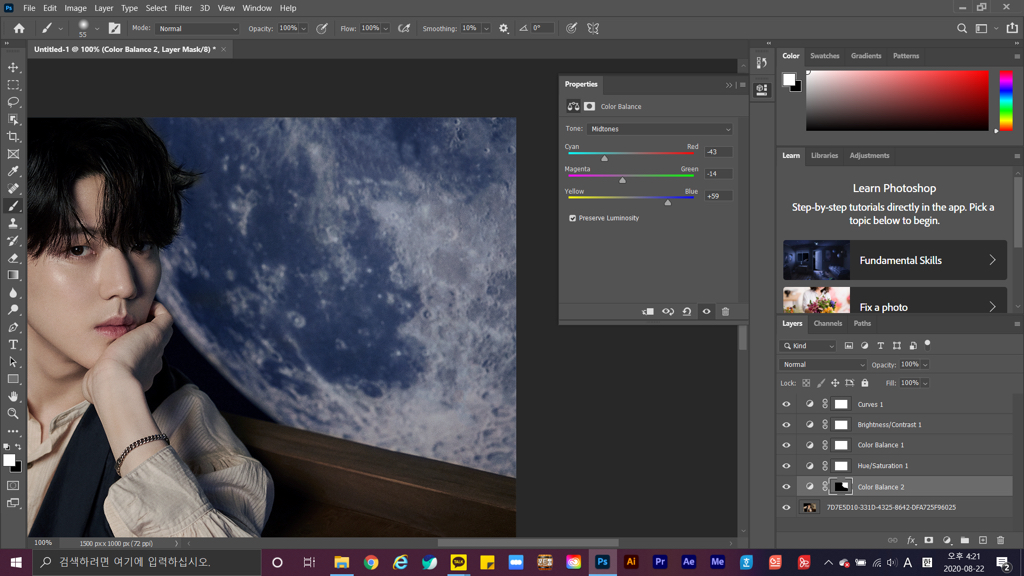This screenshot has height=576, width=1024.
Task: Open the brush Mode dropdown
Action: (197, 28)
